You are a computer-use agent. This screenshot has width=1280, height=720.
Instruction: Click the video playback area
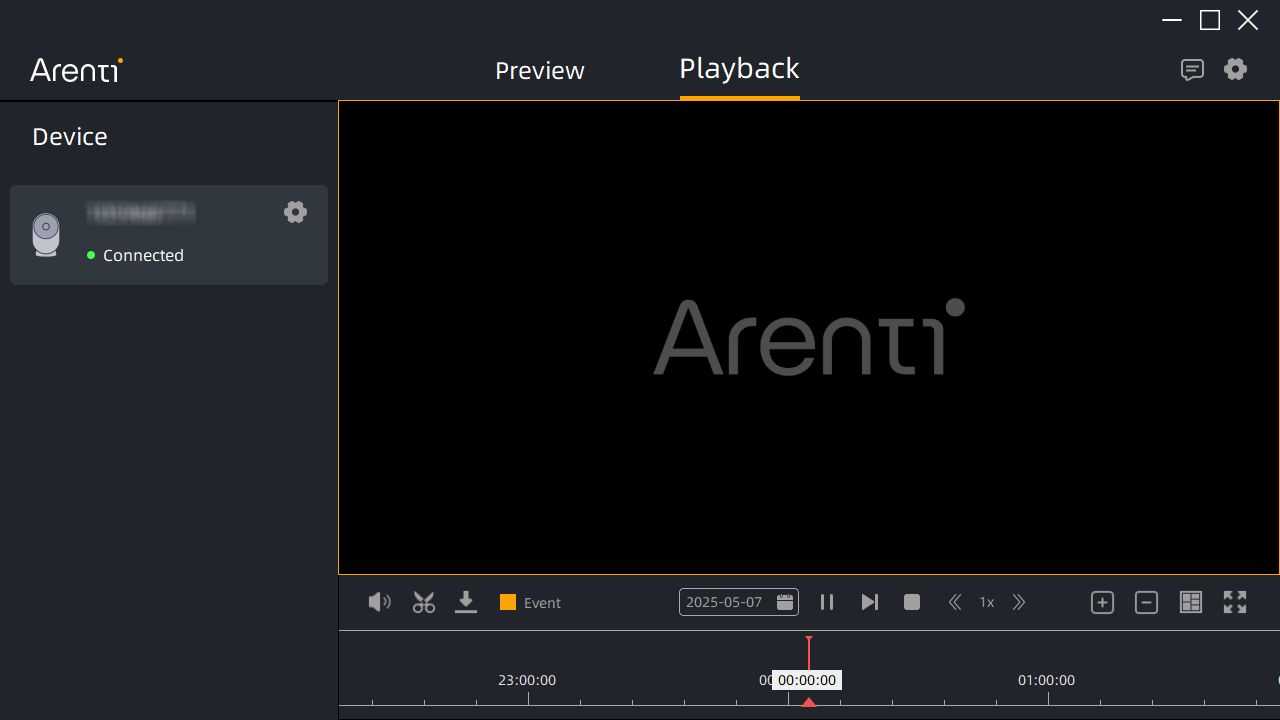coord(809,338)
